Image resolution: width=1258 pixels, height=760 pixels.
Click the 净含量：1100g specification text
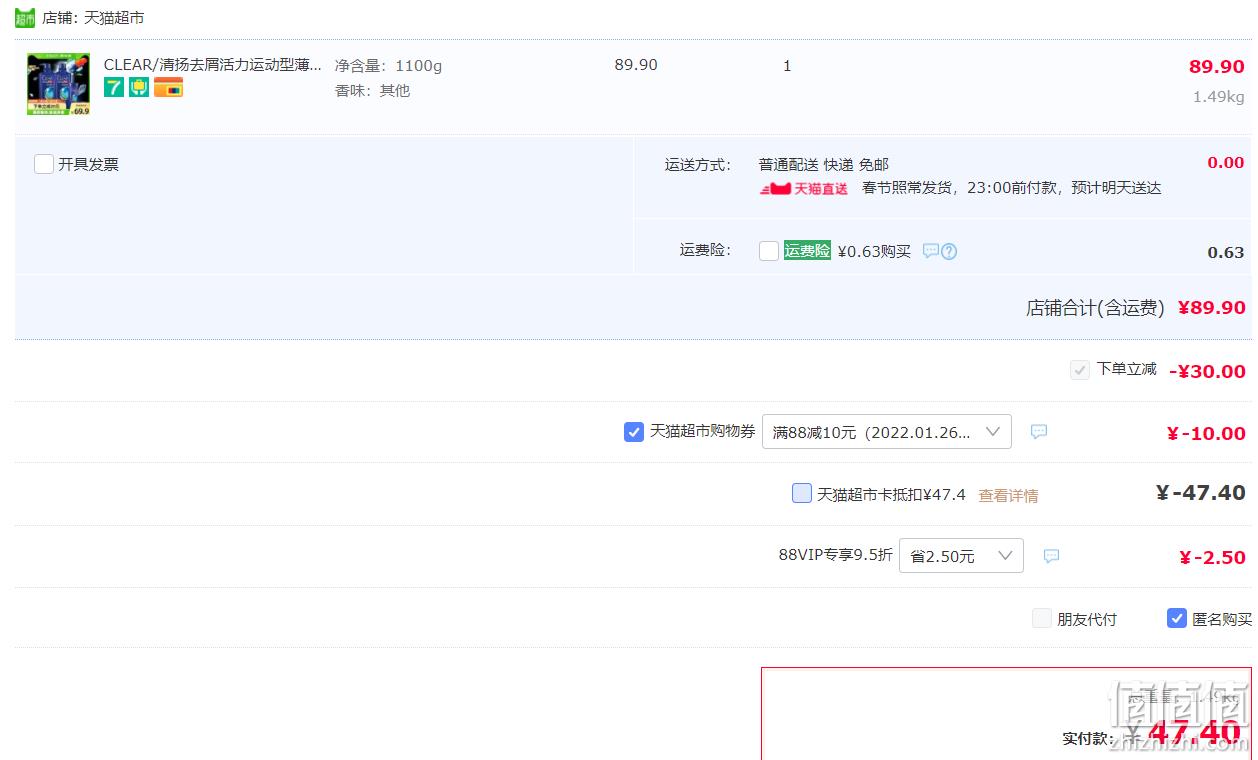[388, 66]
